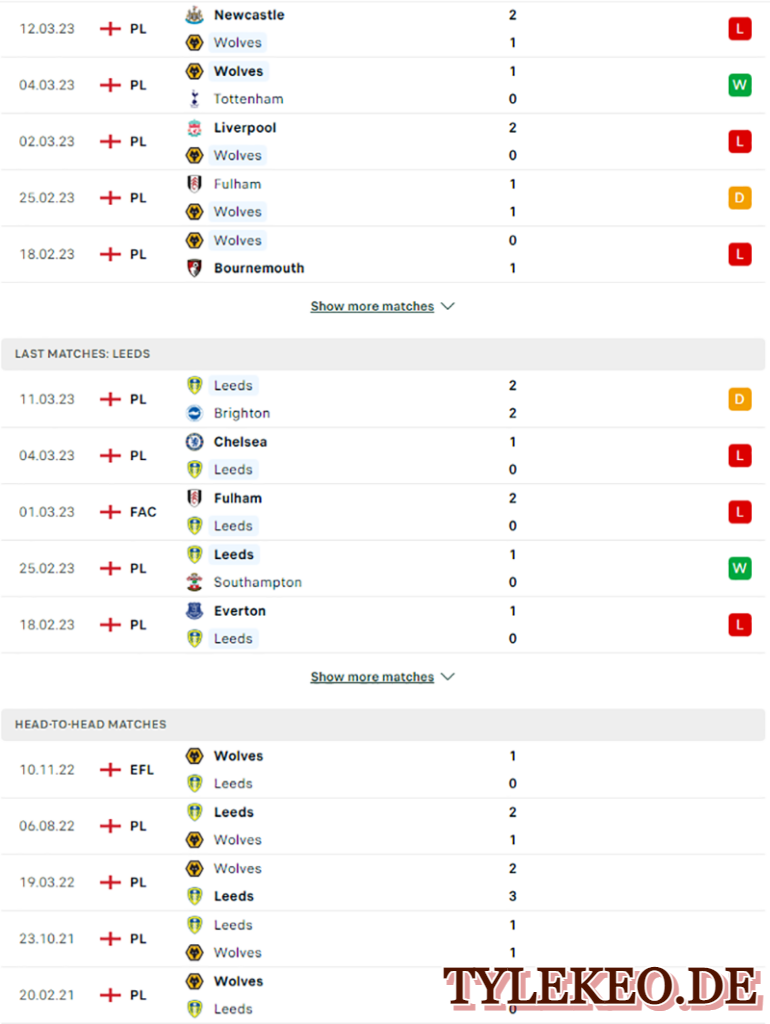Click the orange D badge for Leeds vs Brighton
Image resolution: width=770 pixels, height=1024 pixels.
(740, 399)
